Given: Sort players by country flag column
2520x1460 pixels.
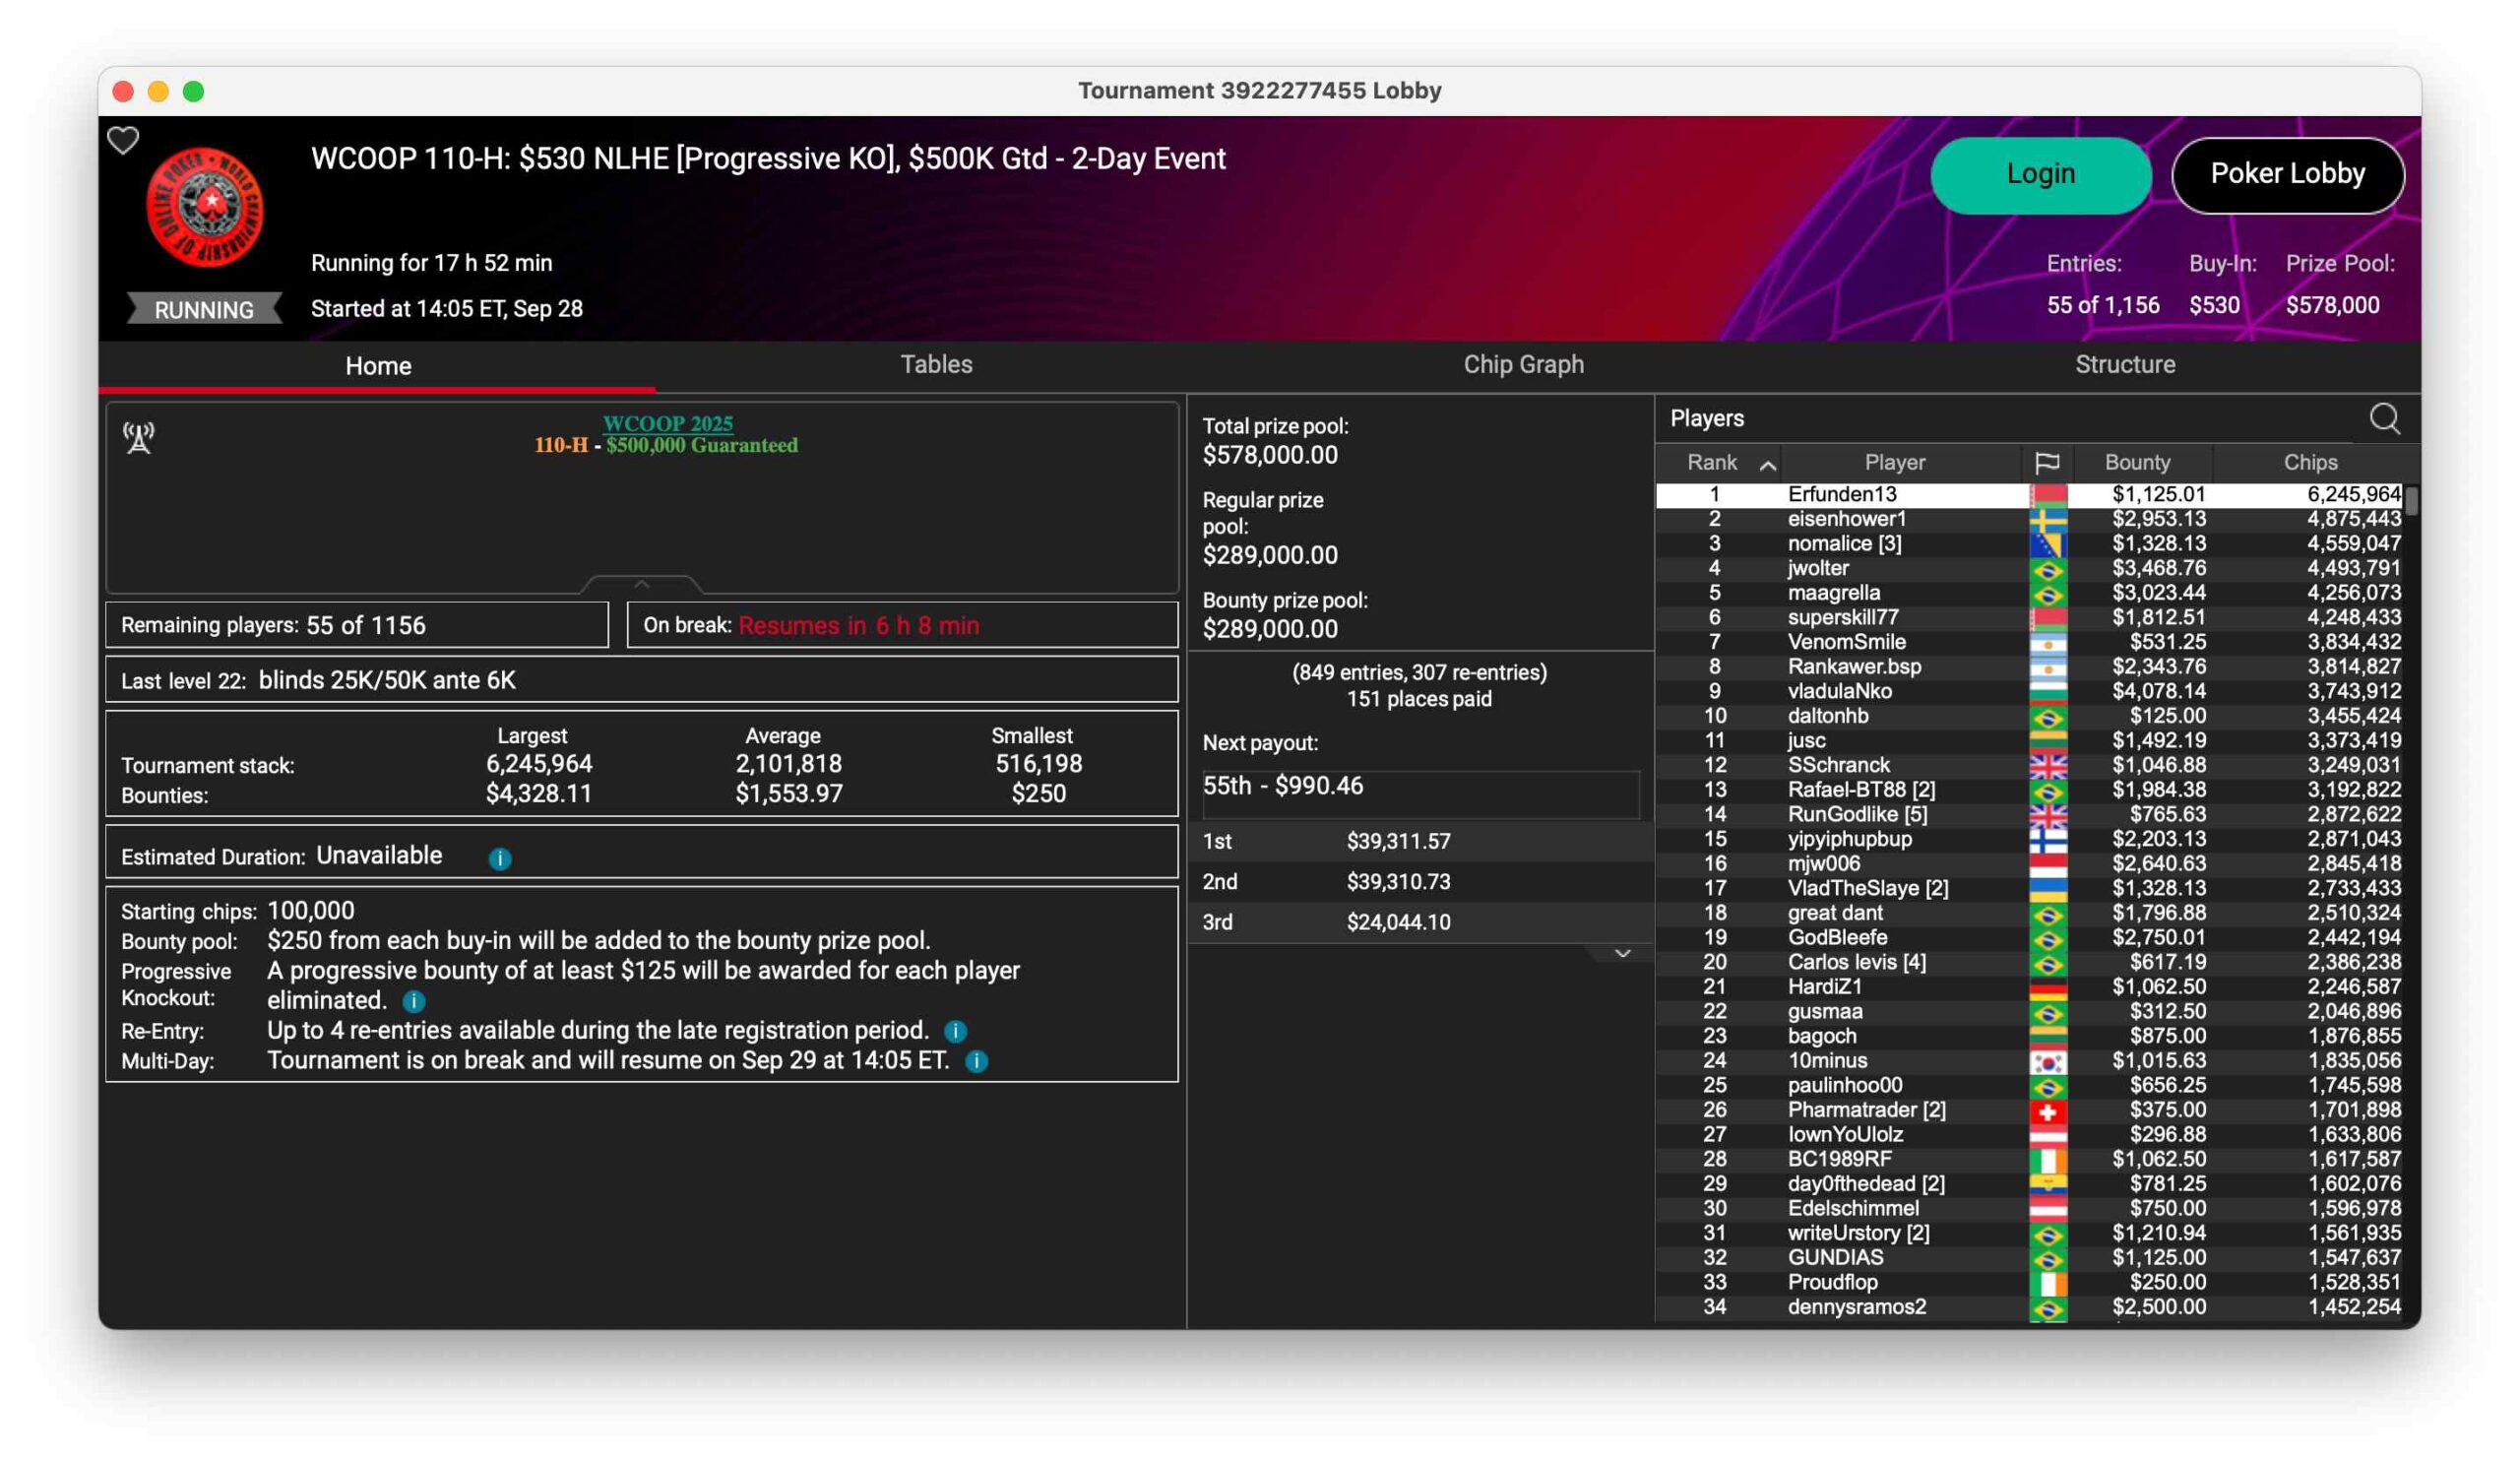Looking at the screenshot, I should pyautogui.click(x=2047, y=463).
